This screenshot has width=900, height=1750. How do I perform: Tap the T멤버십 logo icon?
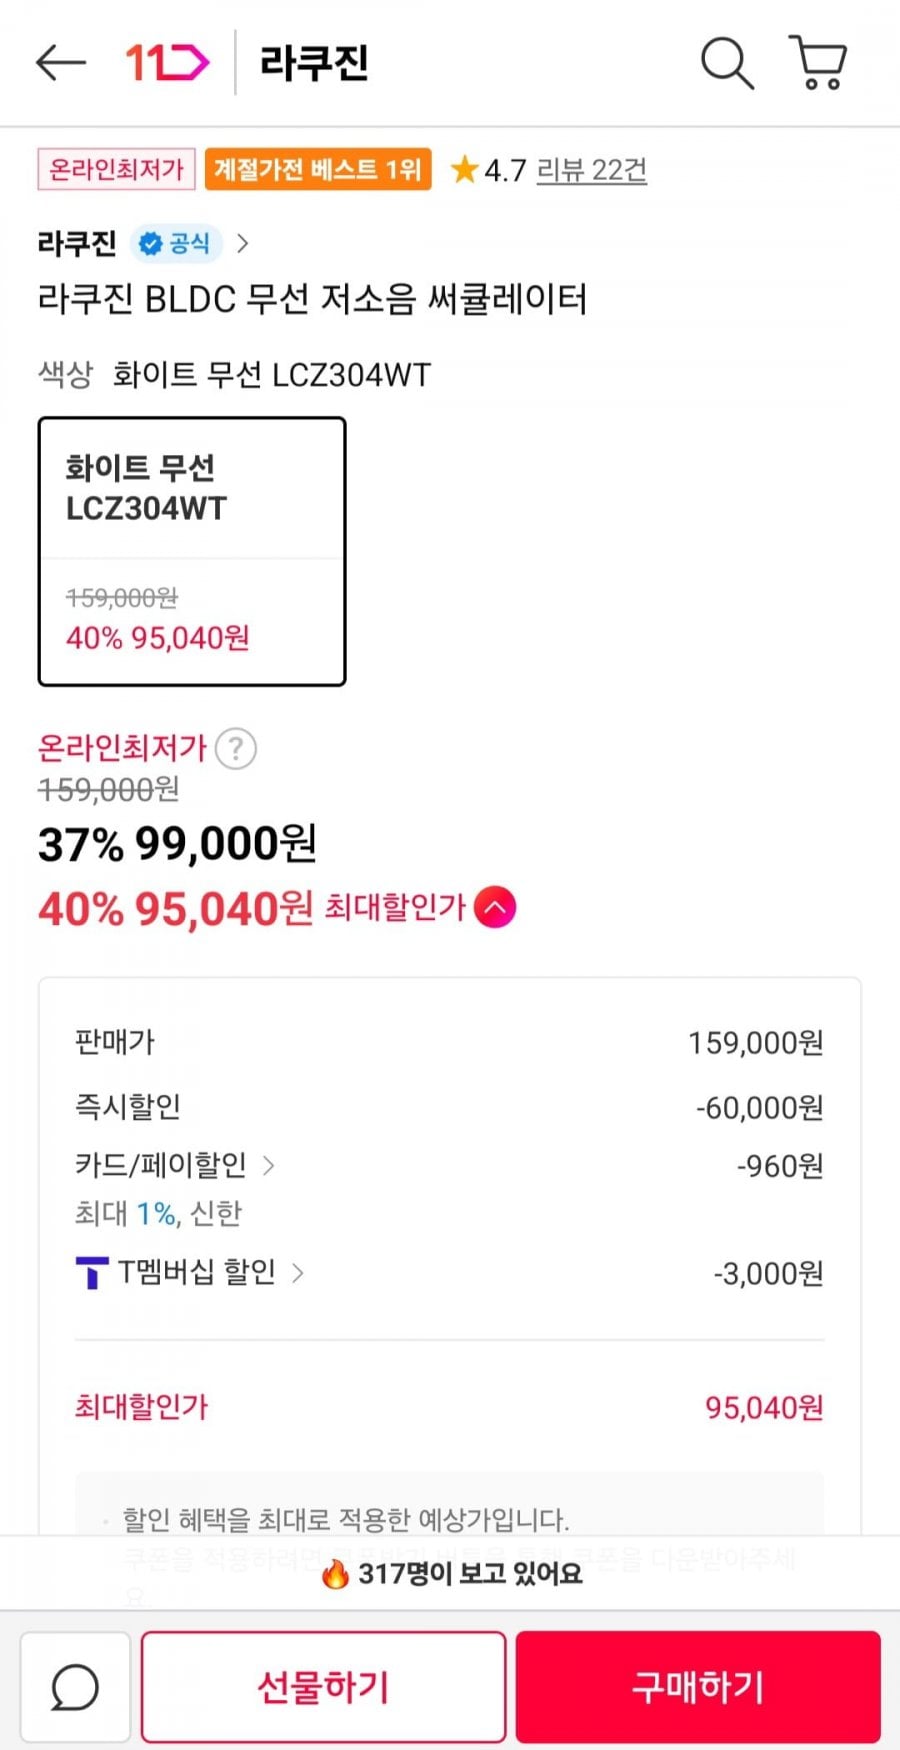tap(92, 1273)
